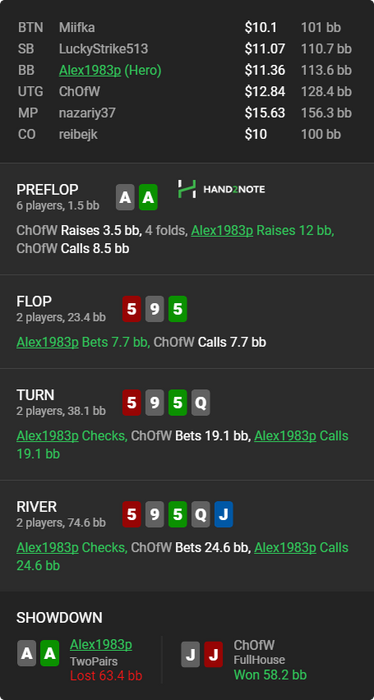The width and height of the screenshot is (374, 700).
Task: Click Alex1983p Raises 12 bb preflop link
Action: 262,230
